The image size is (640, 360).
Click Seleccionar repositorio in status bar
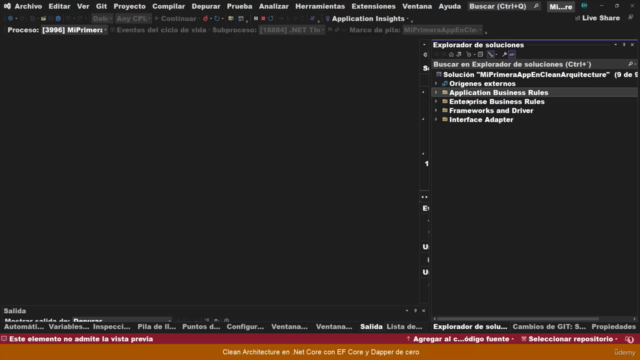[570, 339]
